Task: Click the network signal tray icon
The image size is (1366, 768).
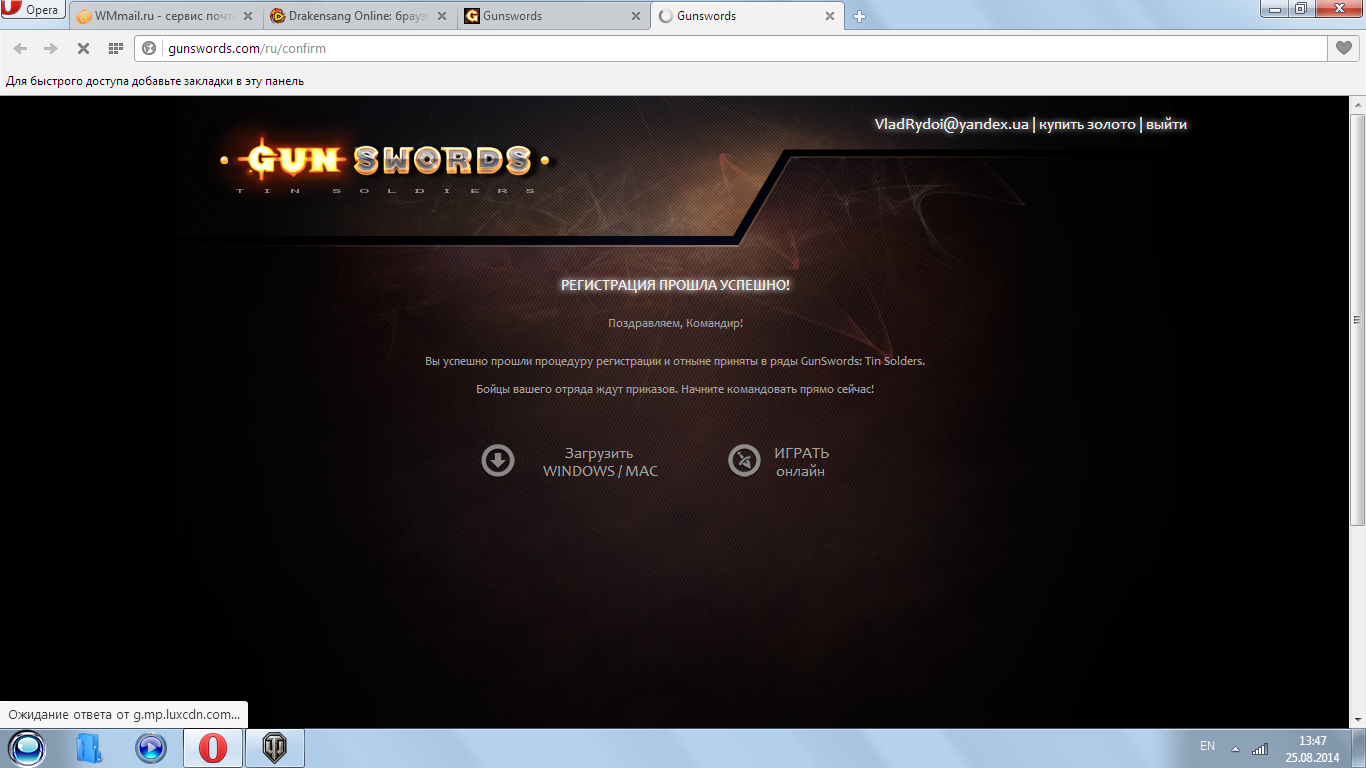Action: [1259, 748]
